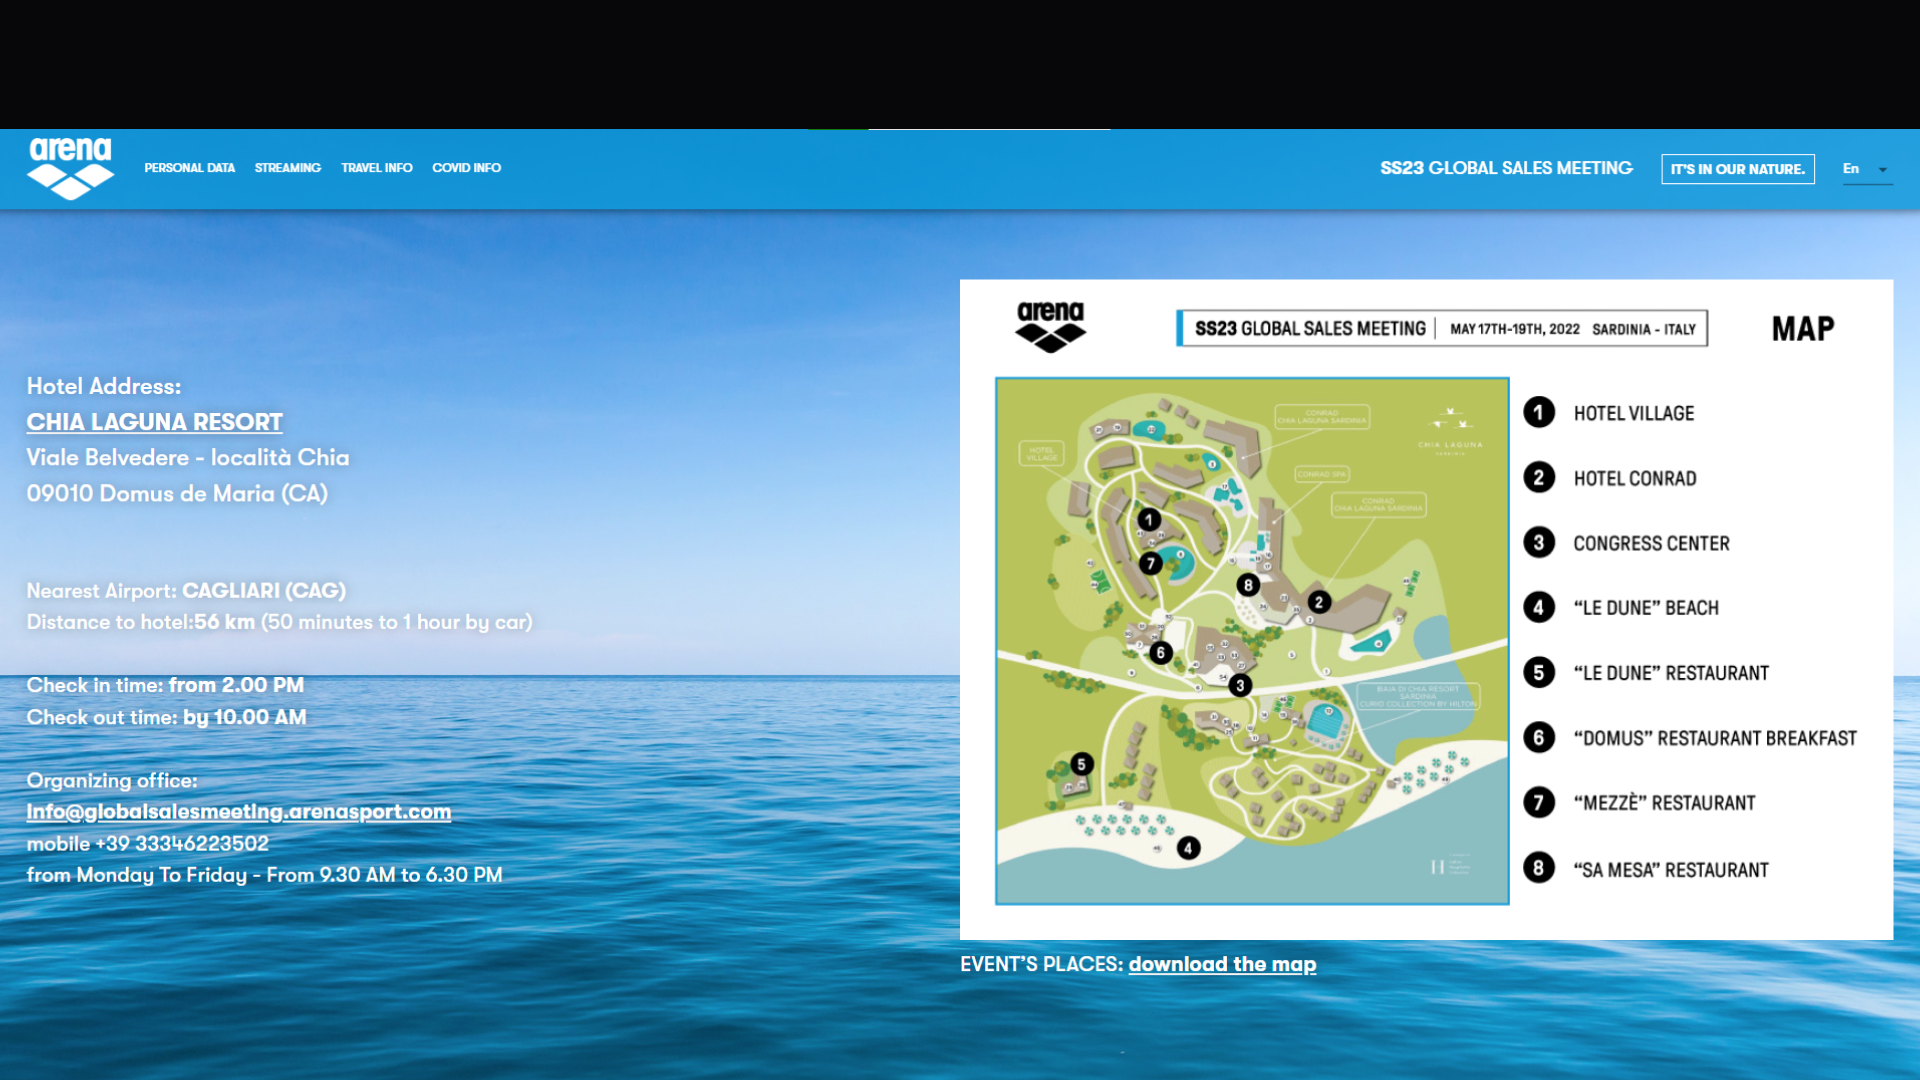Click the Organizing office: heading
Screen dimensions: 1920x1080
112,781
